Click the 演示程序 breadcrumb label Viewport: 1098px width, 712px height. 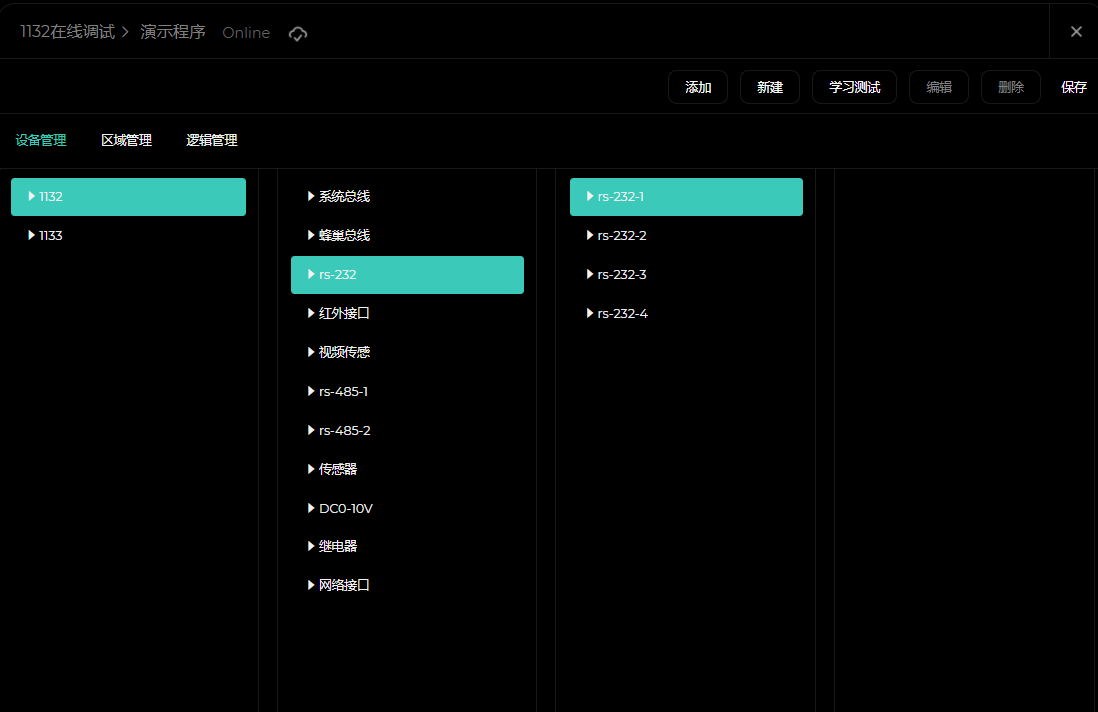(x=173, y=32)
